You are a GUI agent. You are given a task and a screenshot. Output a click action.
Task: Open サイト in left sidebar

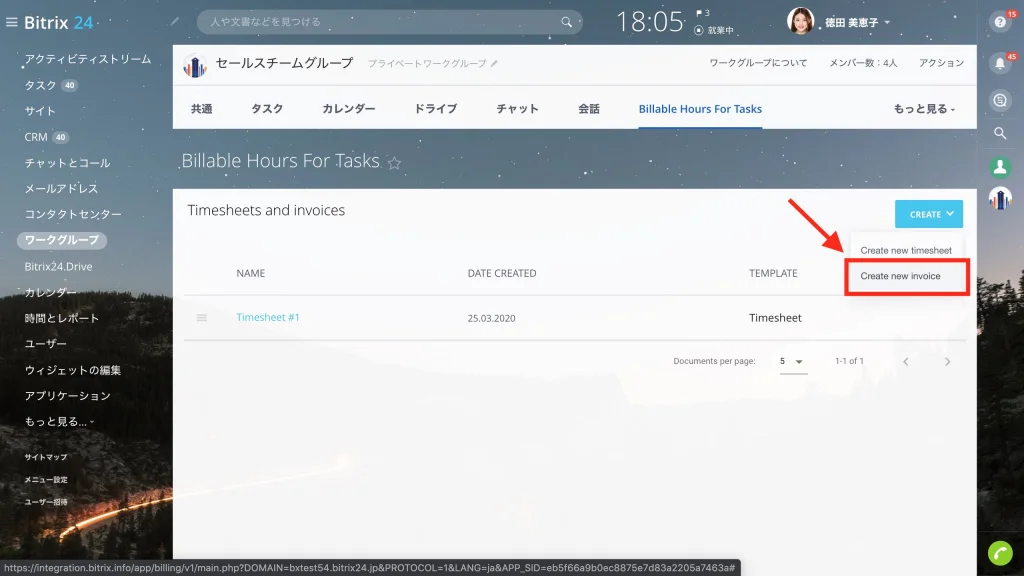[40, 111]
